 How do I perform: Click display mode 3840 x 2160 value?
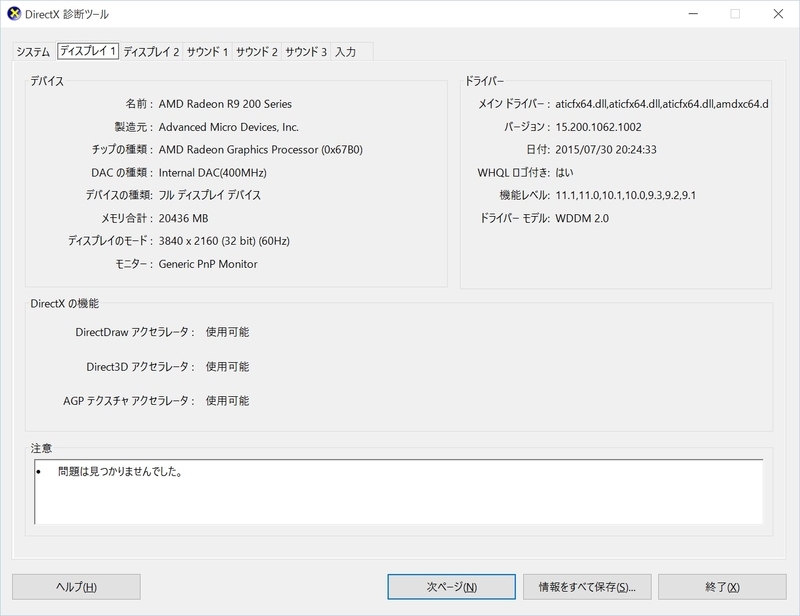click(x=224, y=241)
